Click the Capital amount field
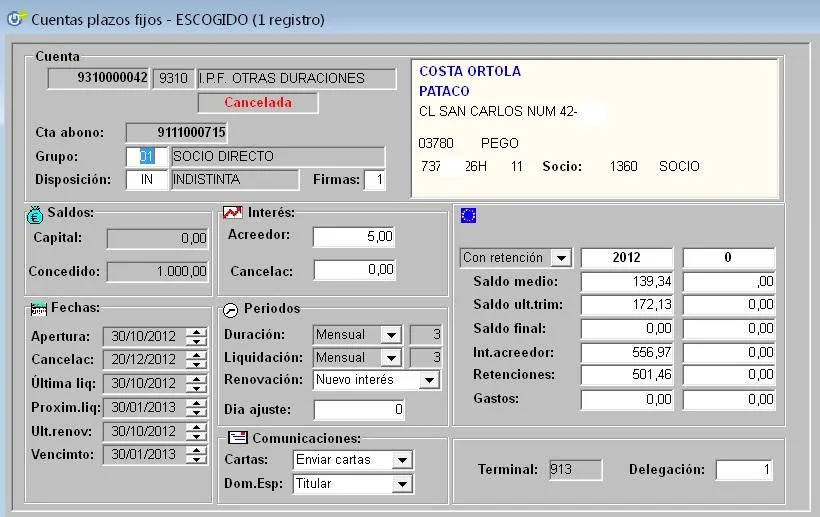This screenshot has width=820, height=517. click(x=158, y=238)
